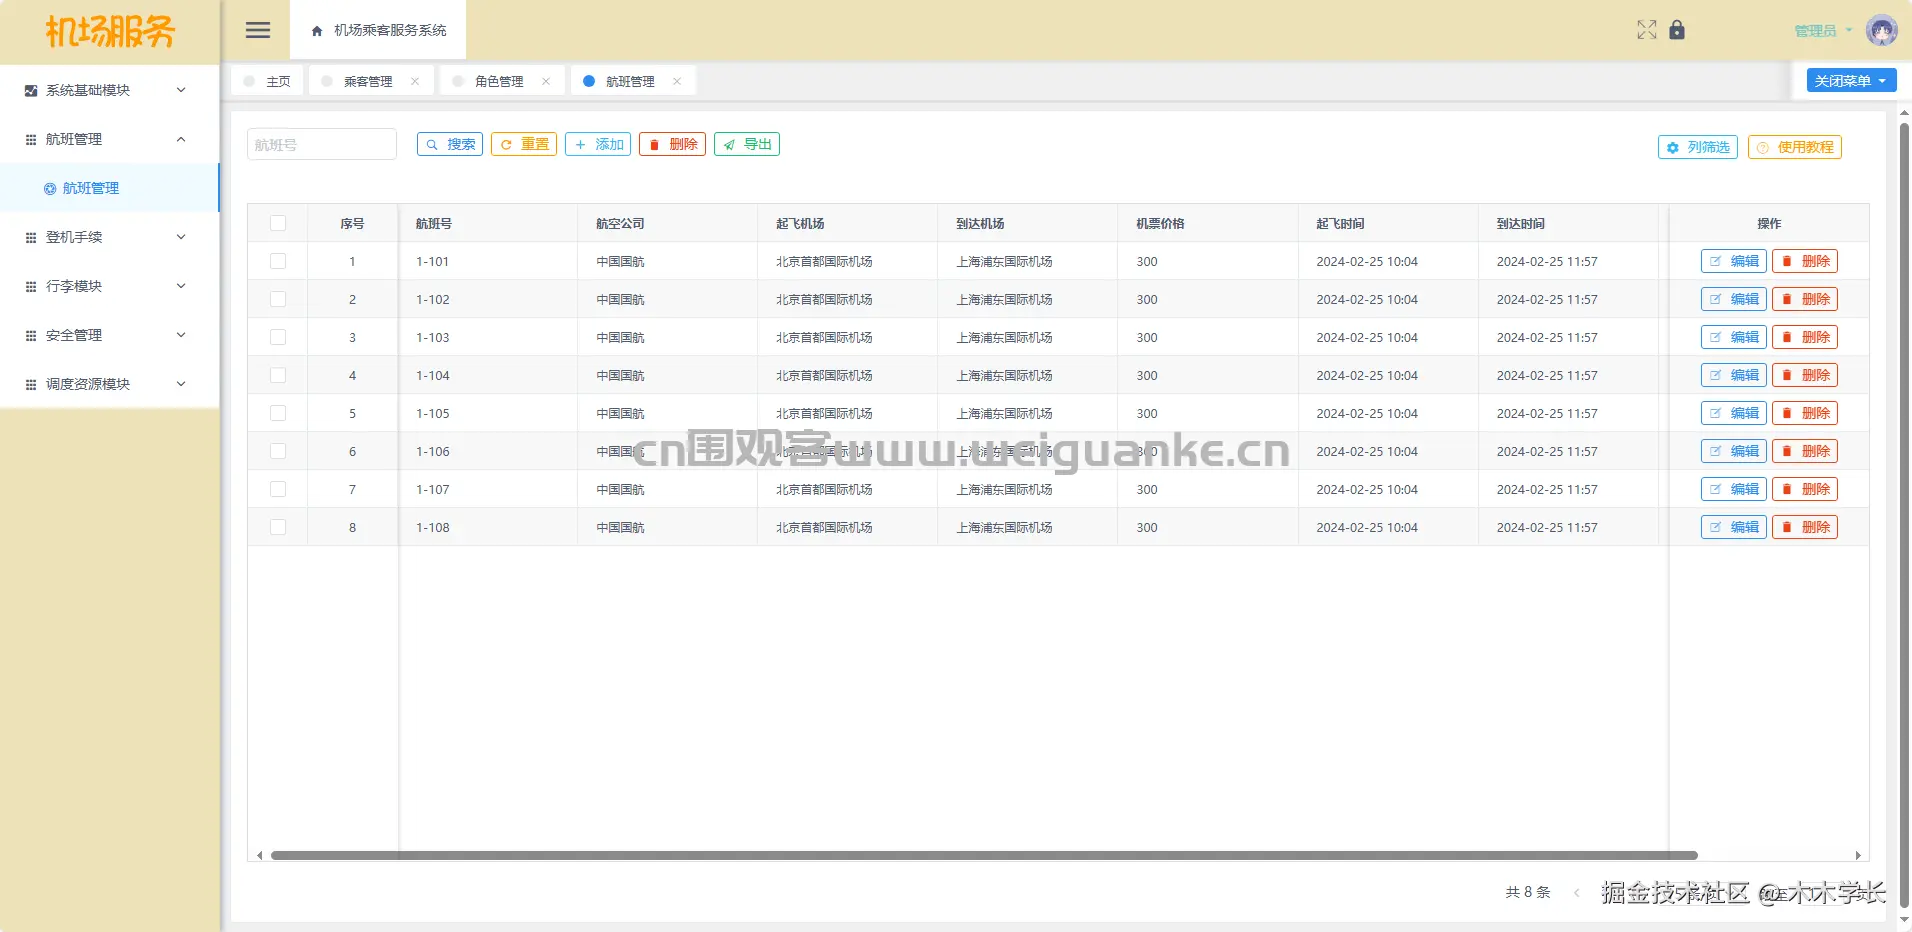The height and width of the screenshot is (932, 1912).
Task: Click the home icon in breadcrumb
Action: click(317, 31)
